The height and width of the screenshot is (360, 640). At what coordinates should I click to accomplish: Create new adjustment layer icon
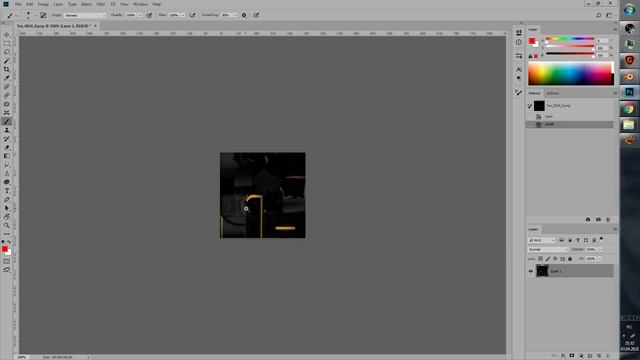click(x=581, y=356)
